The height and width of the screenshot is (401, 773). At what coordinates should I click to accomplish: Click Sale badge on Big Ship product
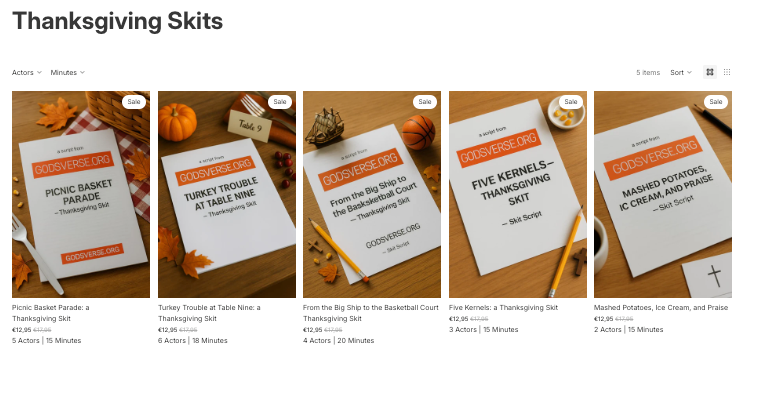425,102
